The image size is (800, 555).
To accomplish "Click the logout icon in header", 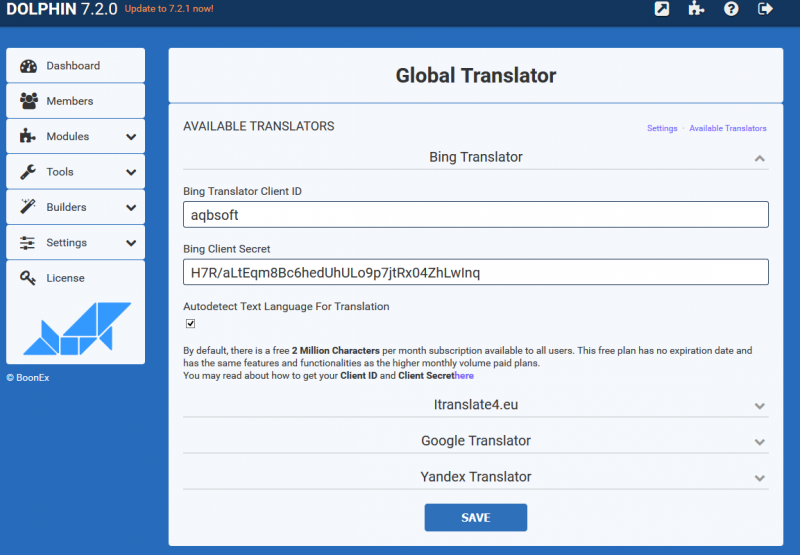I will click(765, 9).
